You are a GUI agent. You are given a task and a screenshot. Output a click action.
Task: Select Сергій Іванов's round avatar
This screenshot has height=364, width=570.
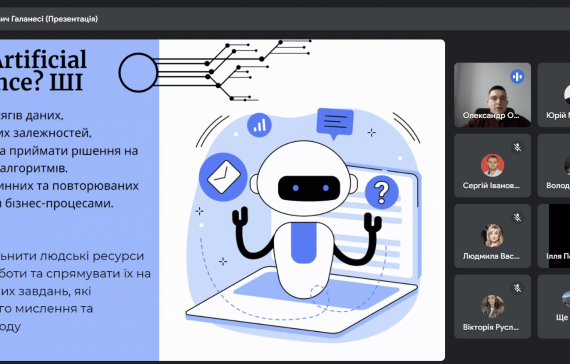pos(492,165)
